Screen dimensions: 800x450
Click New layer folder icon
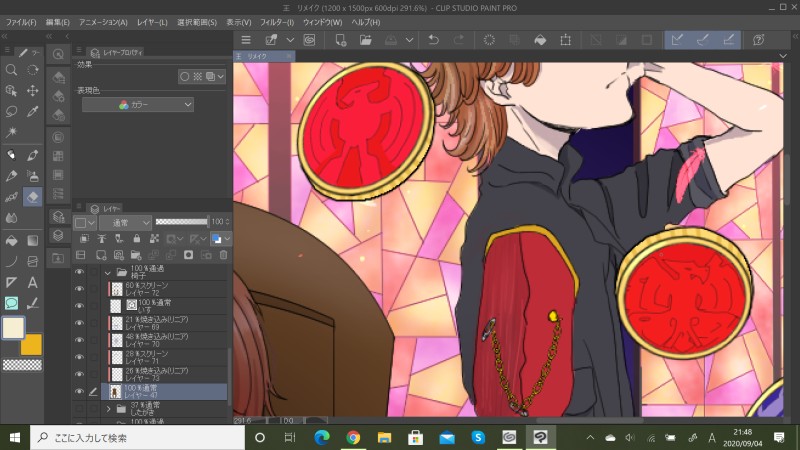click(136, 255)
